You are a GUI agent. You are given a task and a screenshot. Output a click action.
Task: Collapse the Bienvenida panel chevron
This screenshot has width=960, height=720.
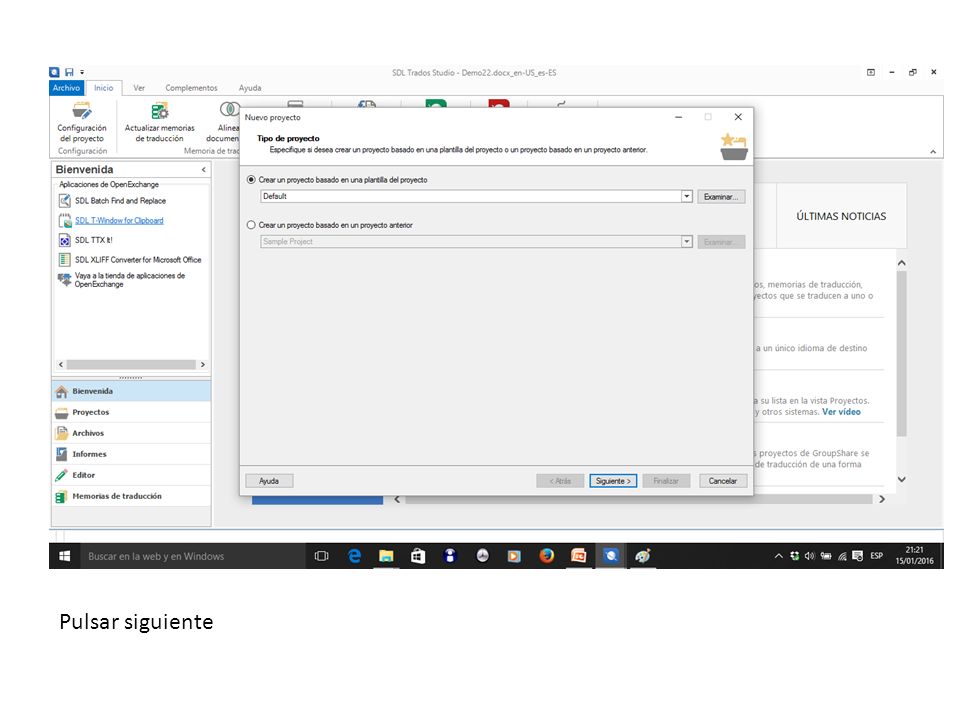pos(203,170)
